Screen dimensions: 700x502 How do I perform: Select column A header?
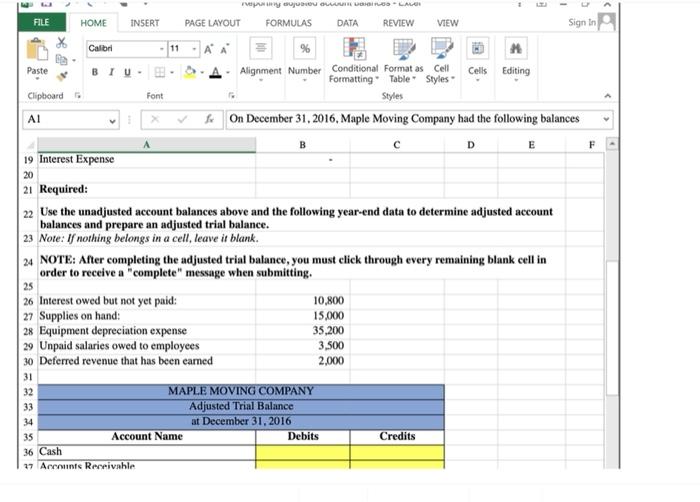pyautogui.click(x=146, y=145)
